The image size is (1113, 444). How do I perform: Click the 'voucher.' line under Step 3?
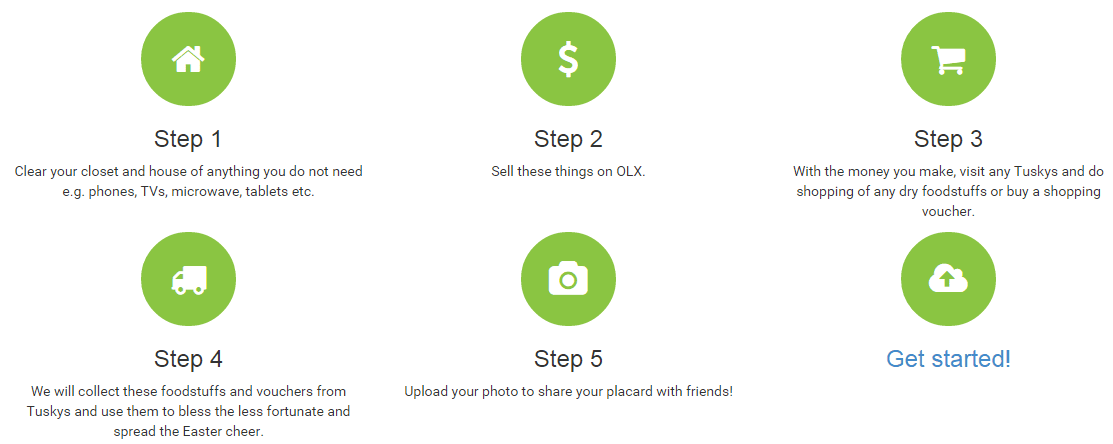948,212
